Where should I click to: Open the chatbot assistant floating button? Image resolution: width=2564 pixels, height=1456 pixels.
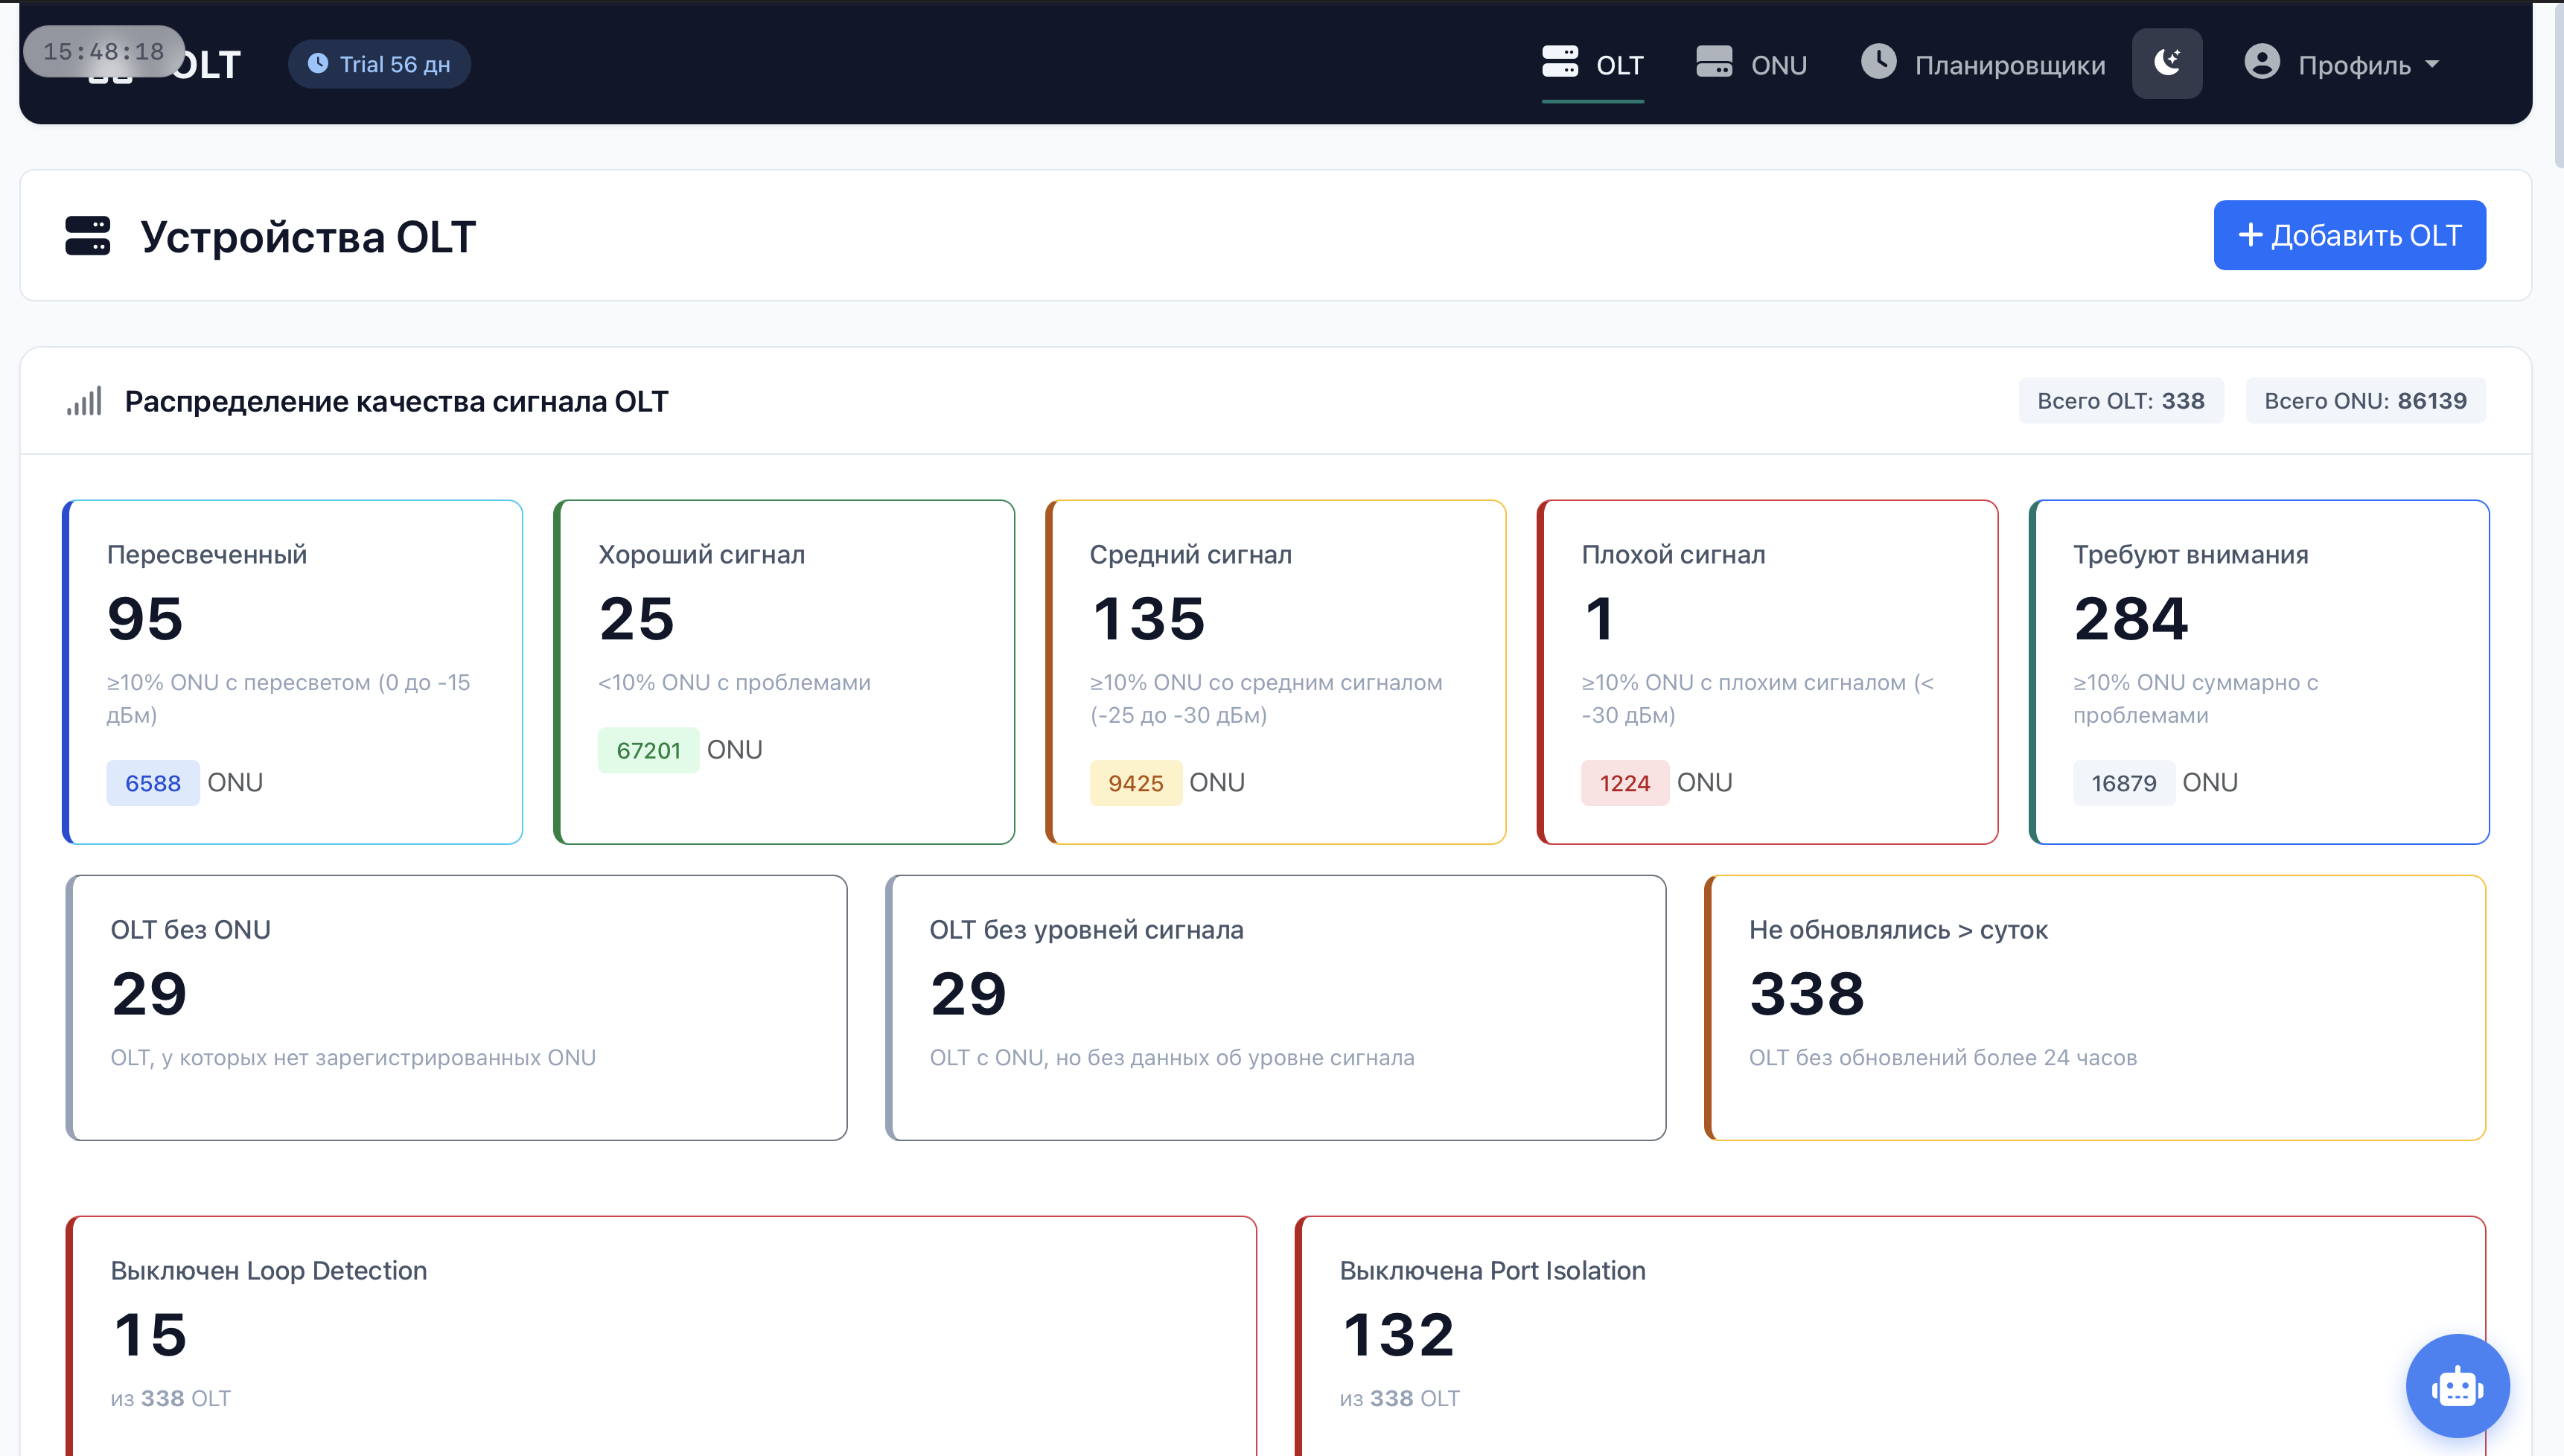[2457, 1386]
